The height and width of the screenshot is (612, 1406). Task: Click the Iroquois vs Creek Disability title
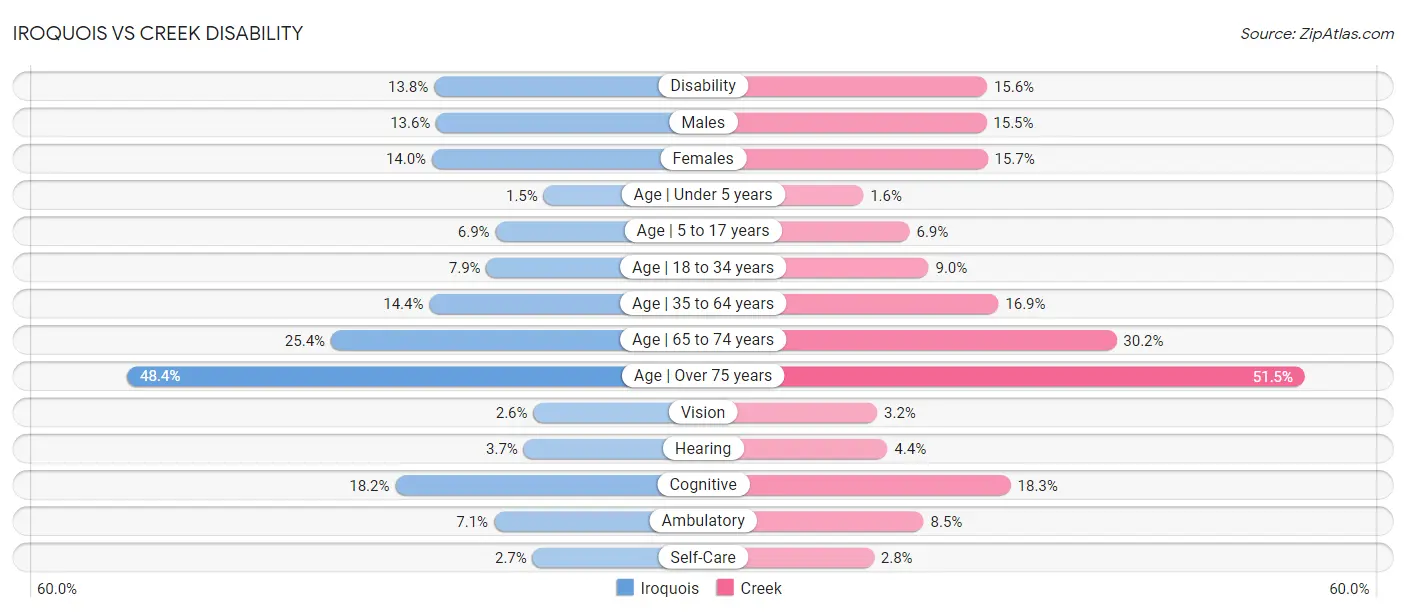158,33
